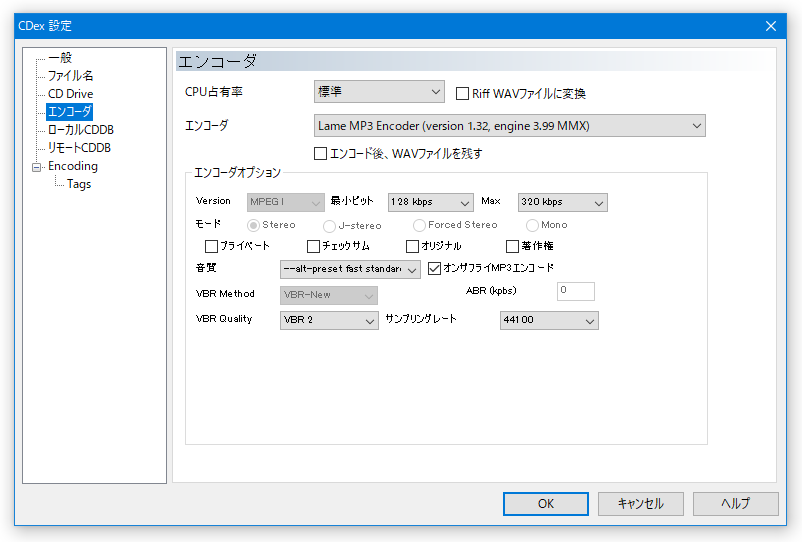The image size is (802, 542).
Task: Select the J-stereo radio button
Action: click(329, 225)
